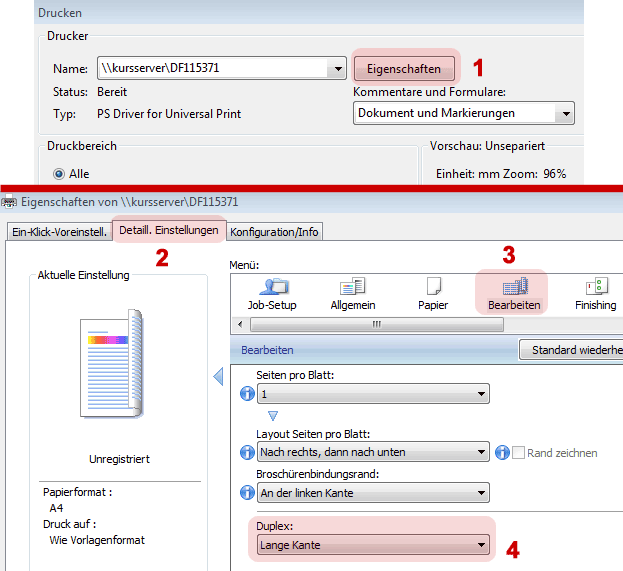Switch to Konfiguration/Info tab
Viewport: 623px width, 571px height.
point(274,231)
